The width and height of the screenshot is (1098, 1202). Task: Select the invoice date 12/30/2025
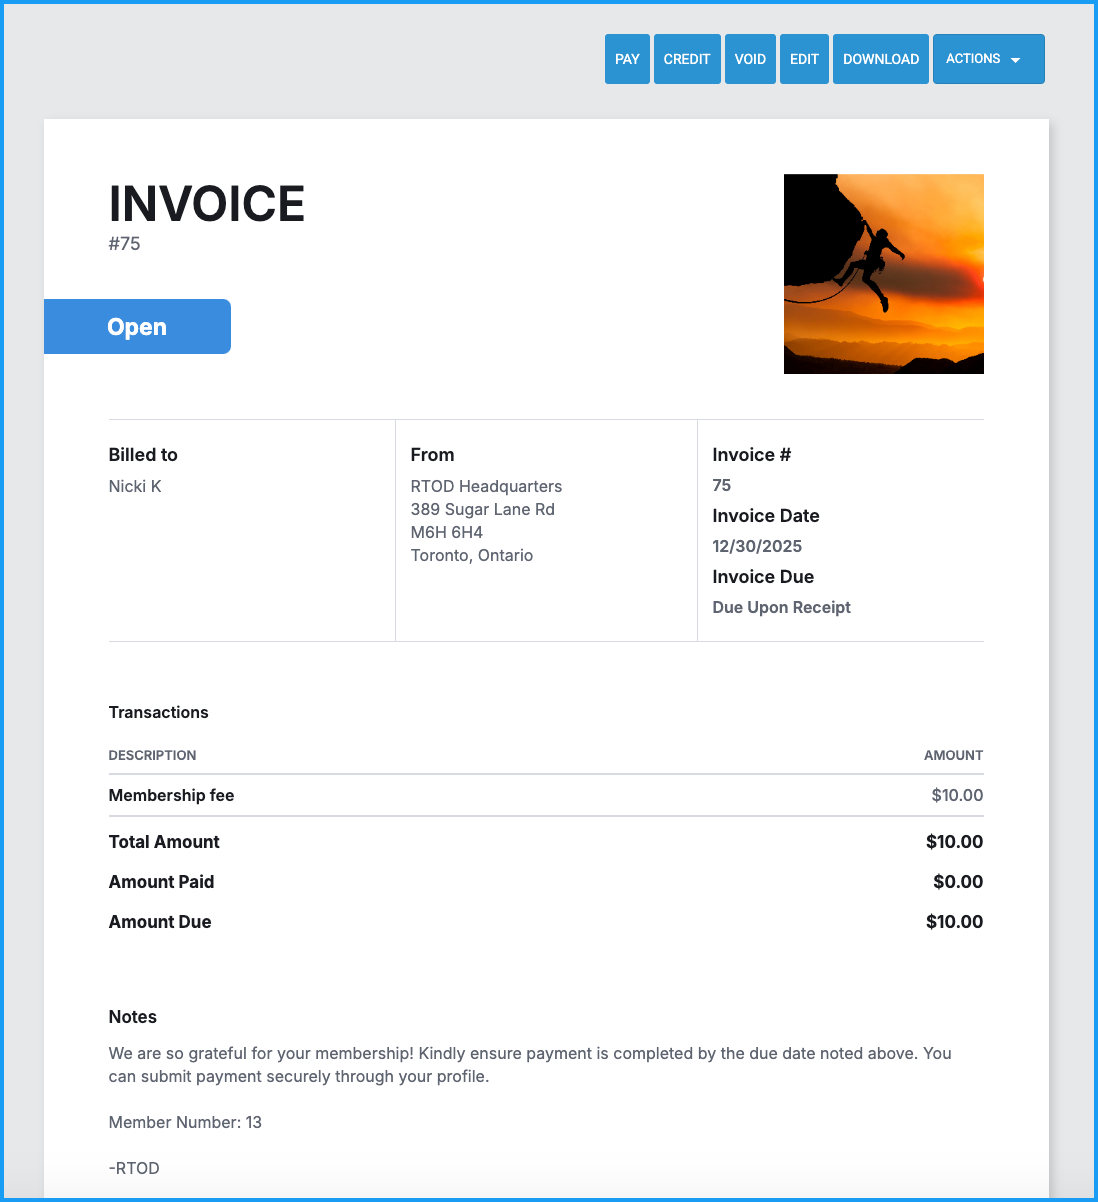click(x=757, y=546)
